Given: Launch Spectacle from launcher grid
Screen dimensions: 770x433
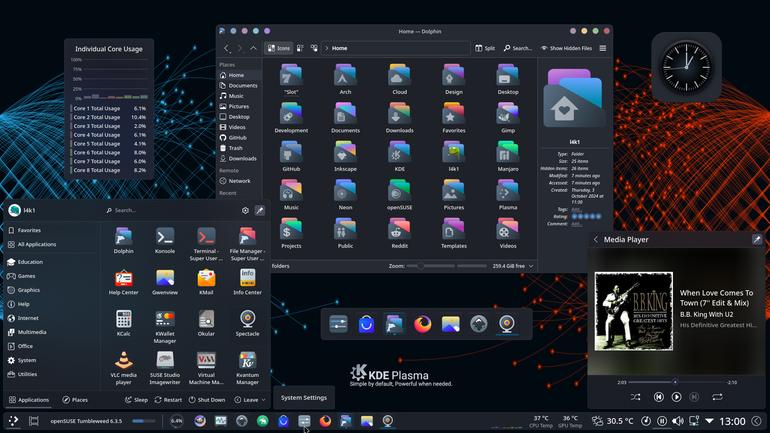Looking at the screenshot, I should coord(248,323).
